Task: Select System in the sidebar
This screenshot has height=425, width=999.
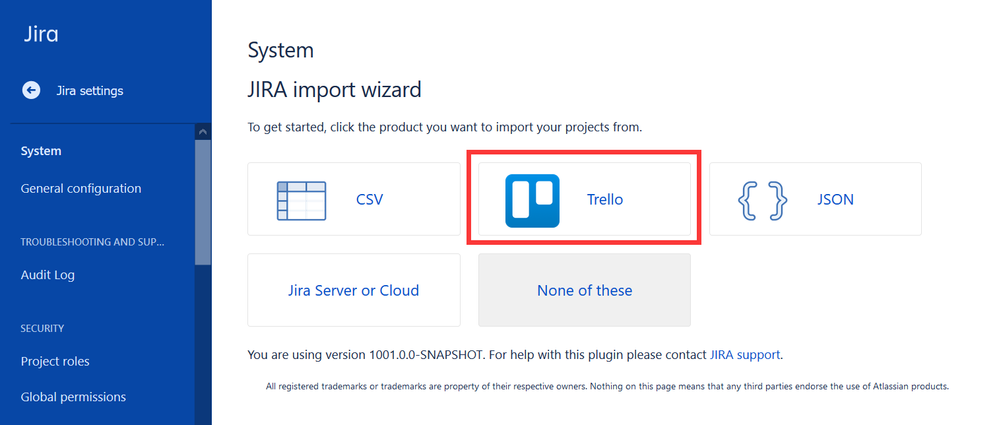Action: point(41,151)
